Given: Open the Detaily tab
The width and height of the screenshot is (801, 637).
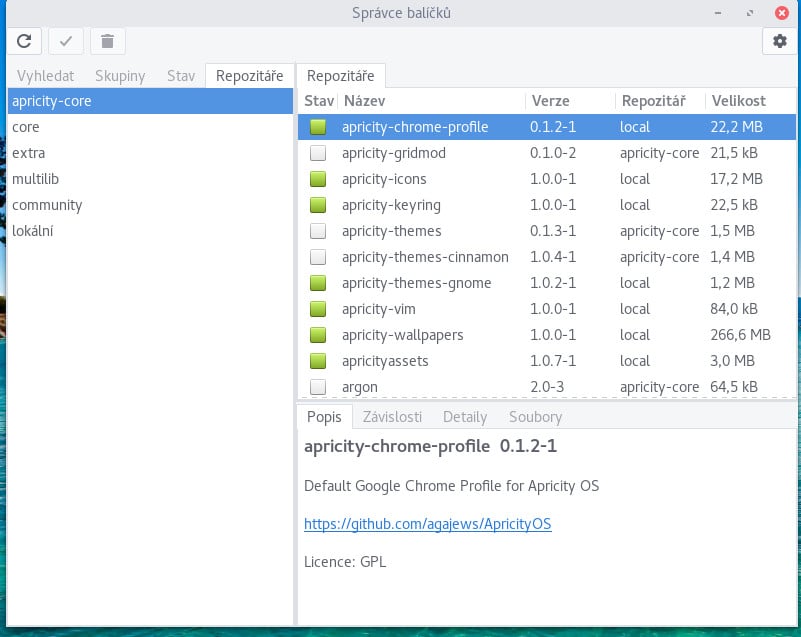Looking at the screenshot, I should click(465, 417).
